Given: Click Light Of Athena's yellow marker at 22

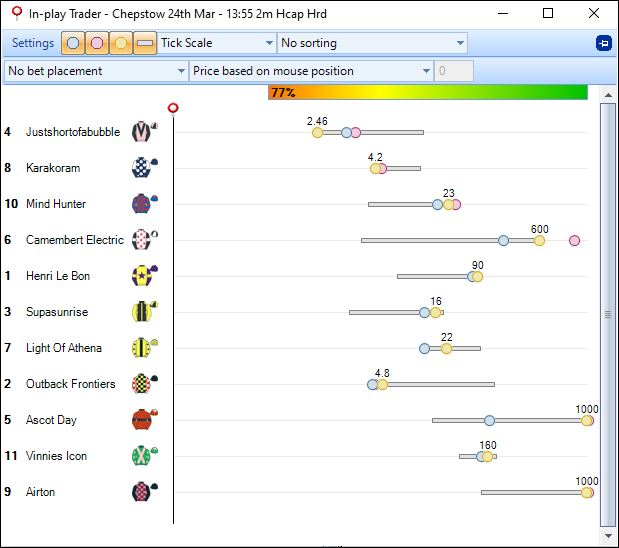Looking at the screenshot, I should [x=446, y=349].
